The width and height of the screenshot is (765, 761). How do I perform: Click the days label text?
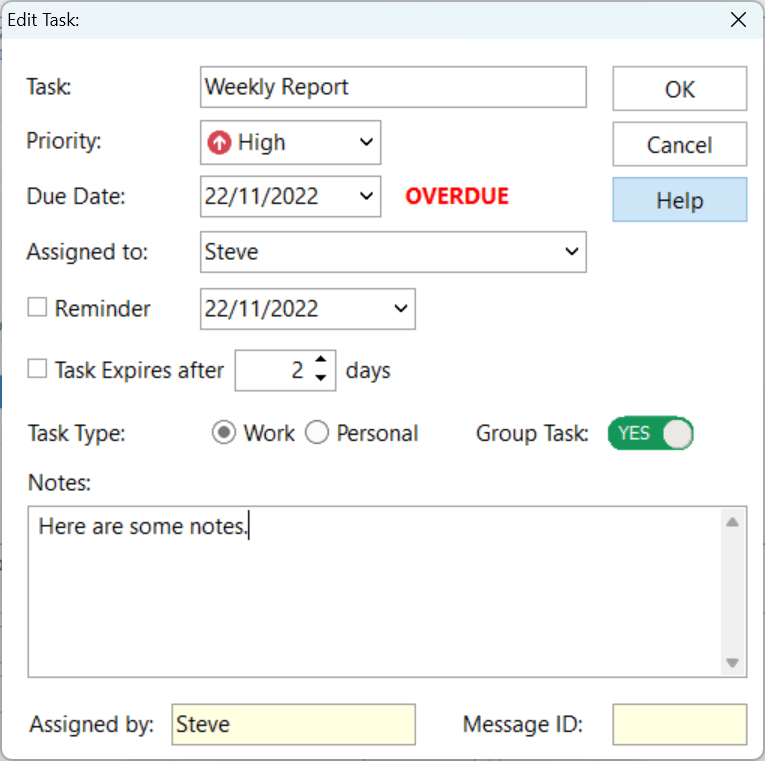tap(368, 371)
